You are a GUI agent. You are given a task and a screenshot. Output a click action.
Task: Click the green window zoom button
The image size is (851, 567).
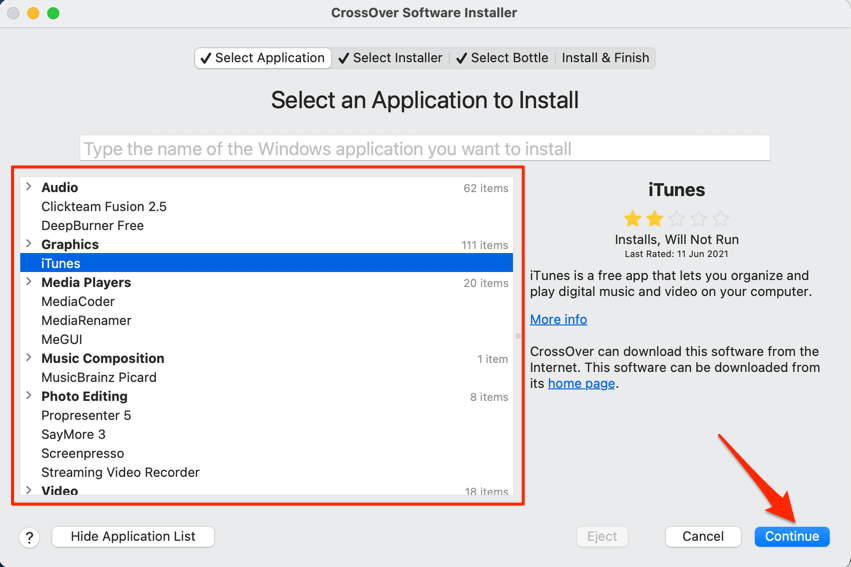(x=53, y=13)
